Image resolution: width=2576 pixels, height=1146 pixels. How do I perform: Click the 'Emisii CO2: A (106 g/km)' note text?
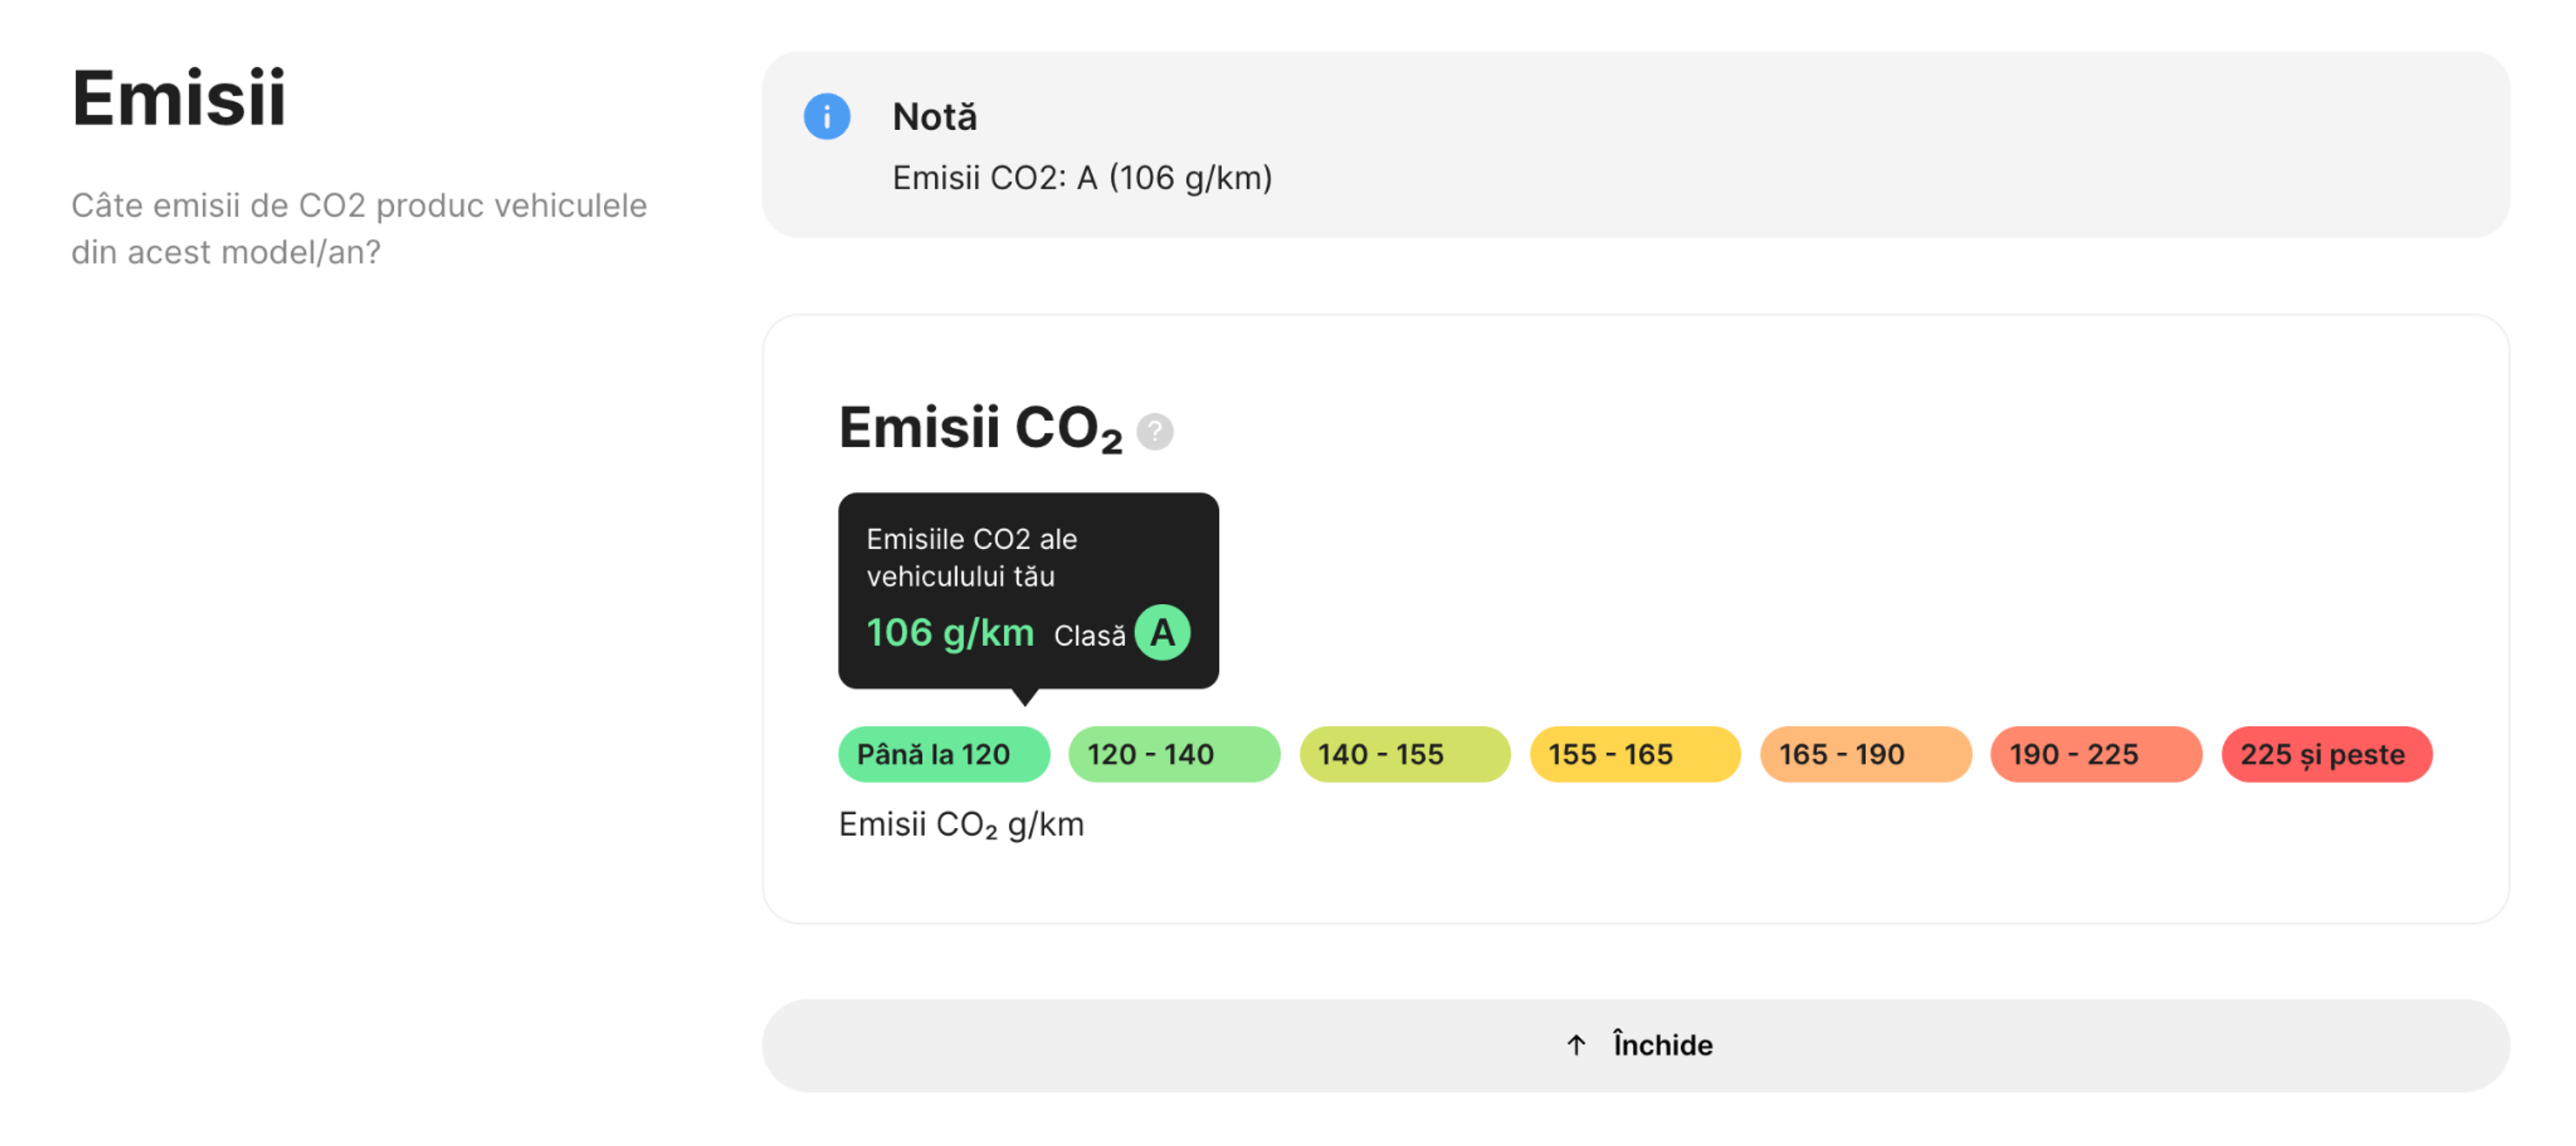(x=1081, y=178)
